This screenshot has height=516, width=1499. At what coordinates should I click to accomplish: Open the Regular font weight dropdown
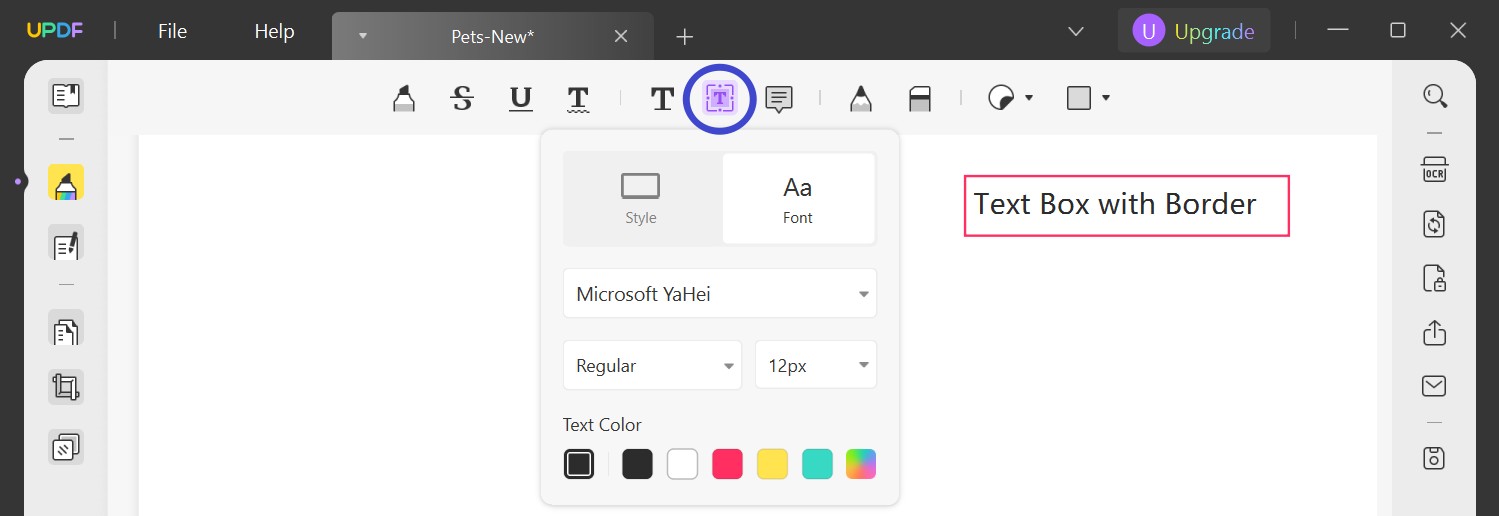tap(652, 366)
